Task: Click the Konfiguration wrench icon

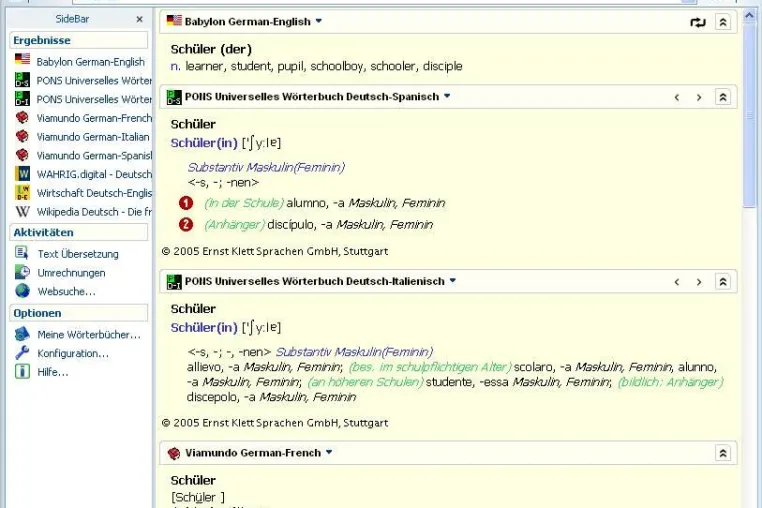Action: point(22,353)
